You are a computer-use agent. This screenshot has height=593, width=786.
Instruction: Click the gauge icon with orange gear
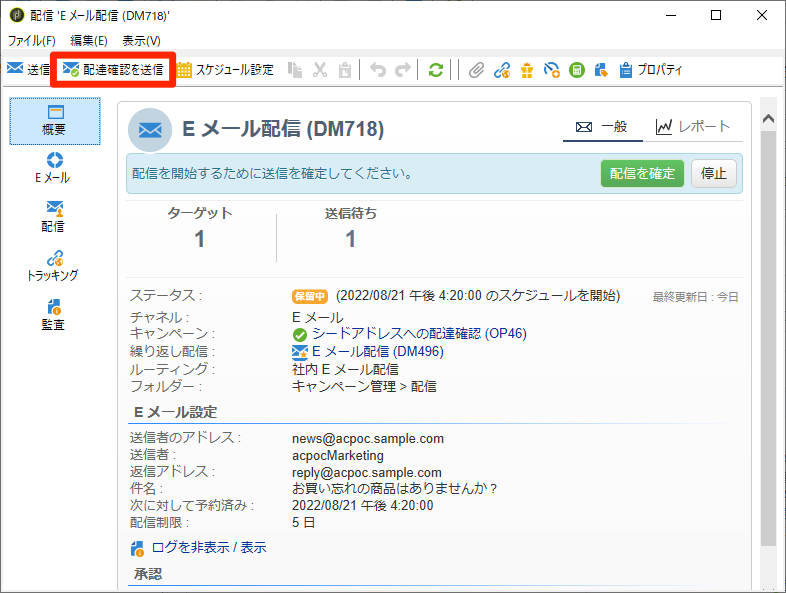tap(551, 70)
